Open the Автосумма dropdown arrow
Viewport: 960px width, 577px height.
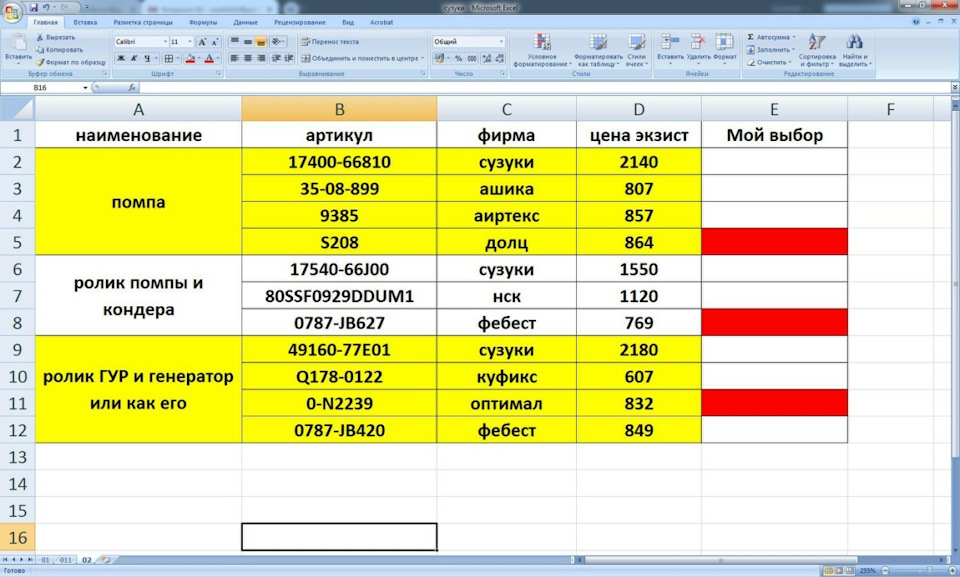click(x=794, y=37)
